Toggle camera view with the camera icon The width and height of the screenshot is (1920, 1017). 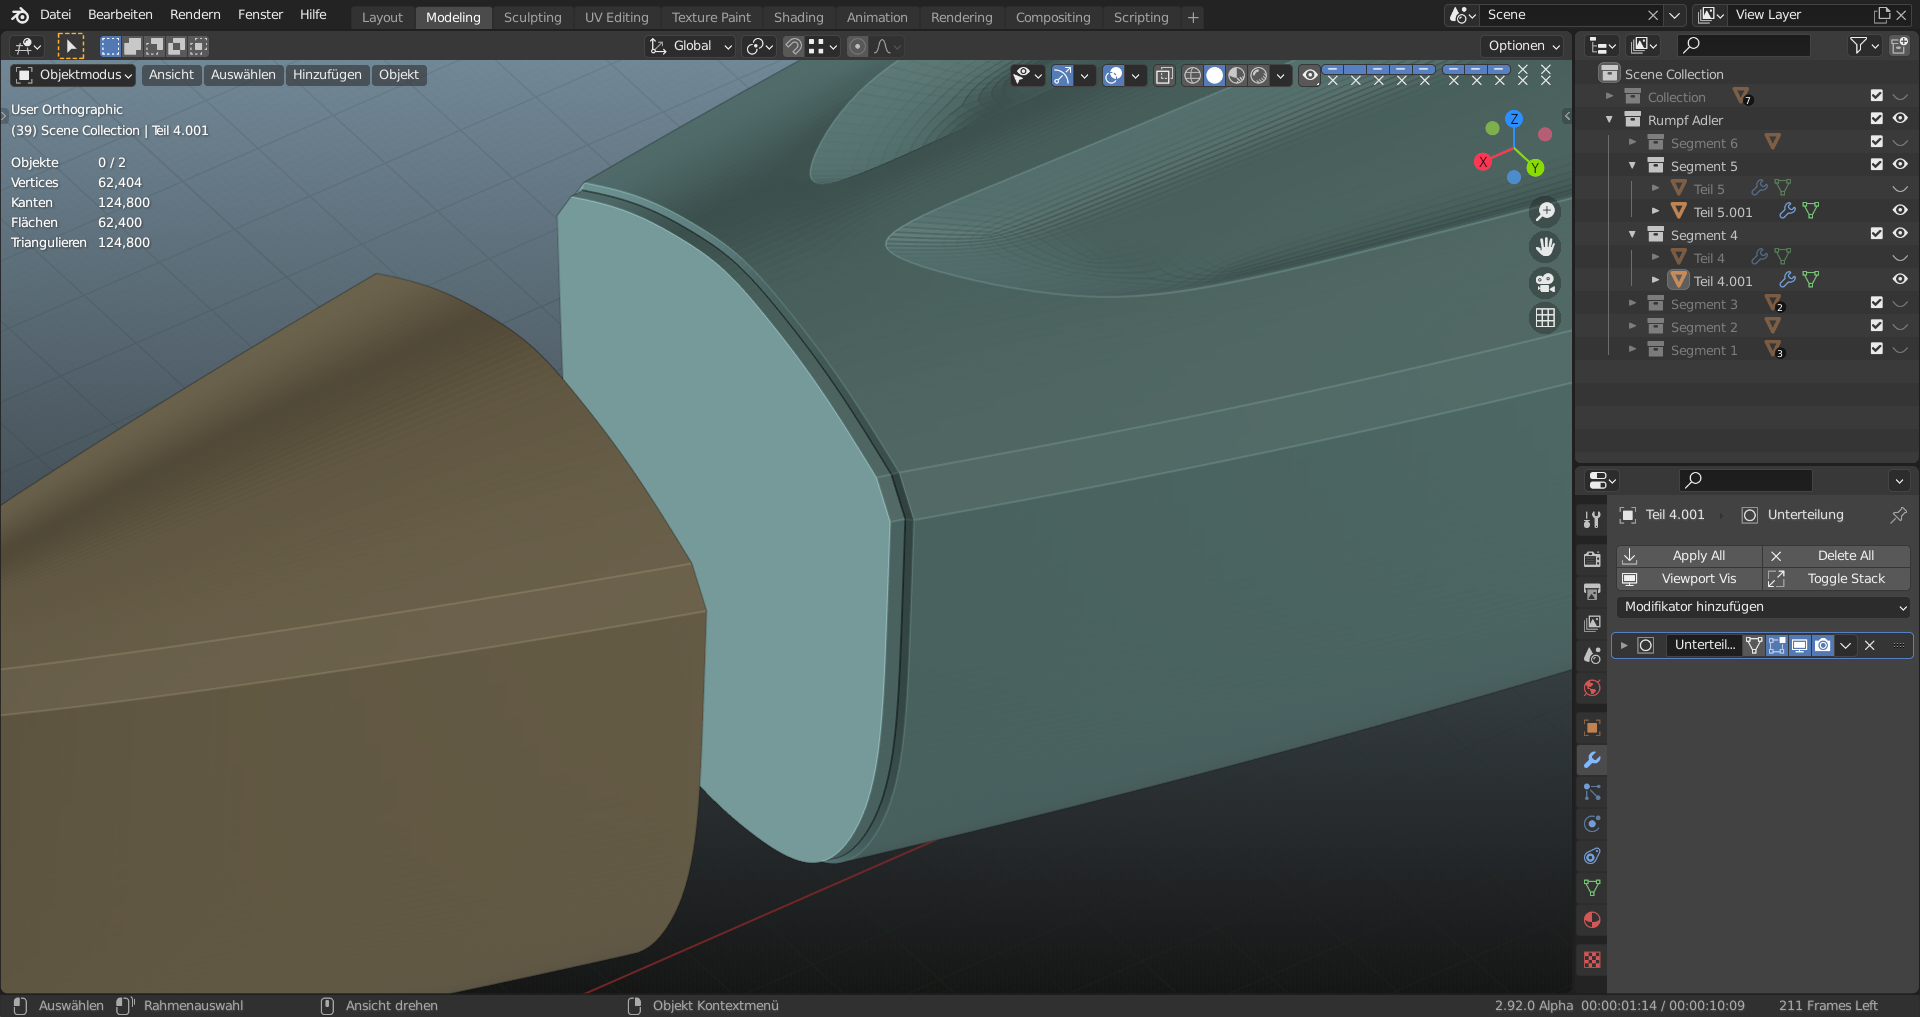1545,282
